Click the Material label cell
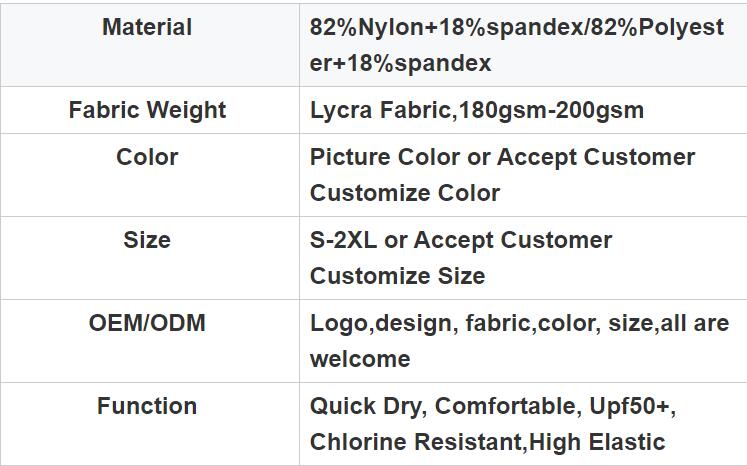747x466 pixels. click(x=147, y=27)
